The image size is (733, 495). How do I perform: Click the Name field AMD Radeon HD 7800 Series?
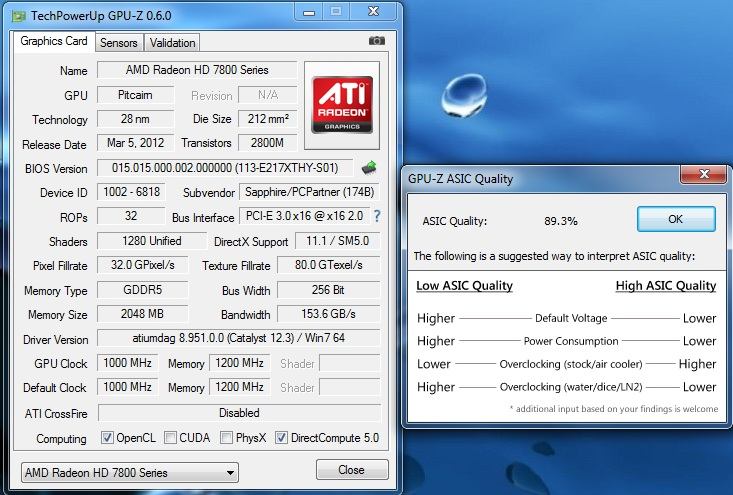coord(197,70)
